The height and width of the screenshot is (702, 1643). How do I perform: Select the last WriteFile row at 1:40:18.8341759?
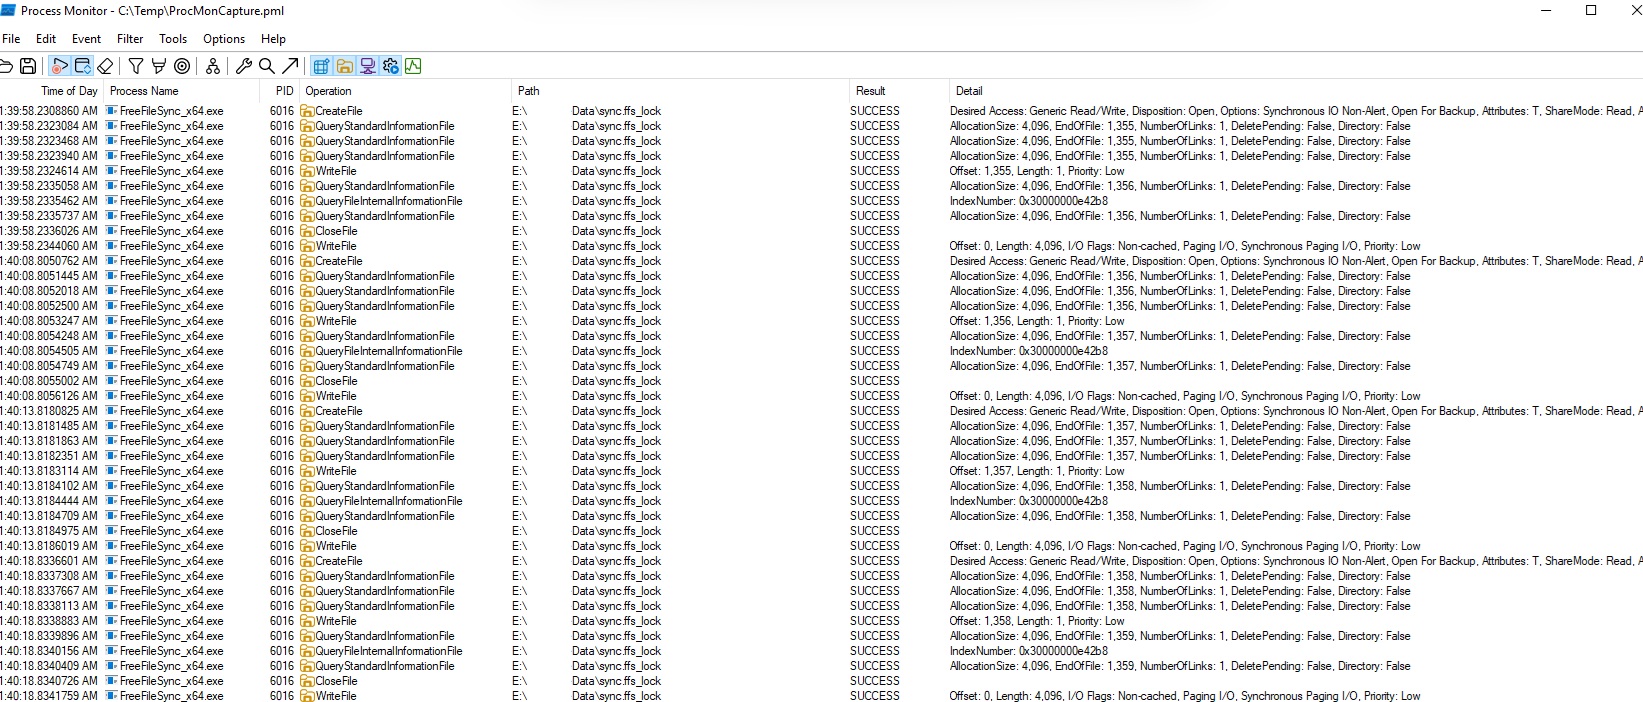(x=821, y=696)
